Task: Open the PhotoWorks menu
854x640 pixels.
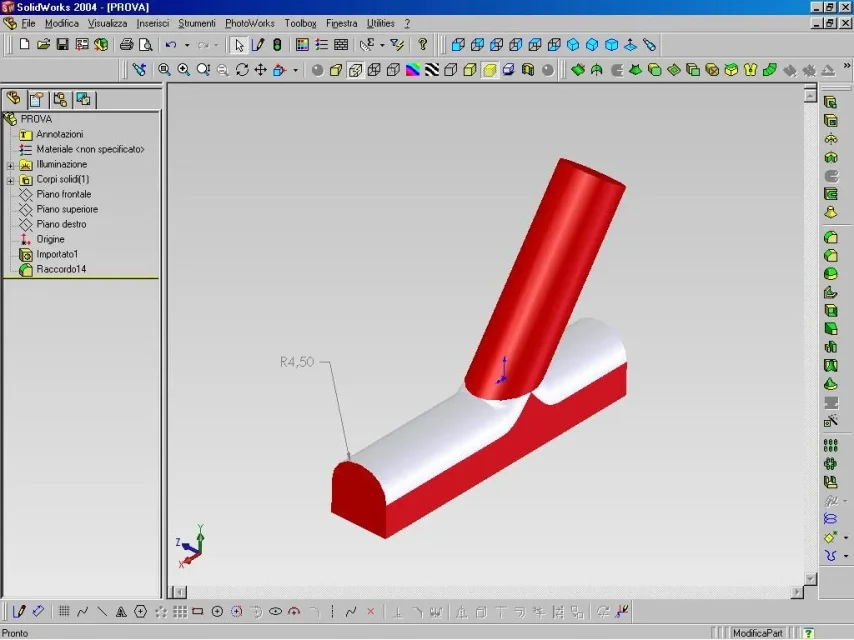Action: (x=250, y=23)
